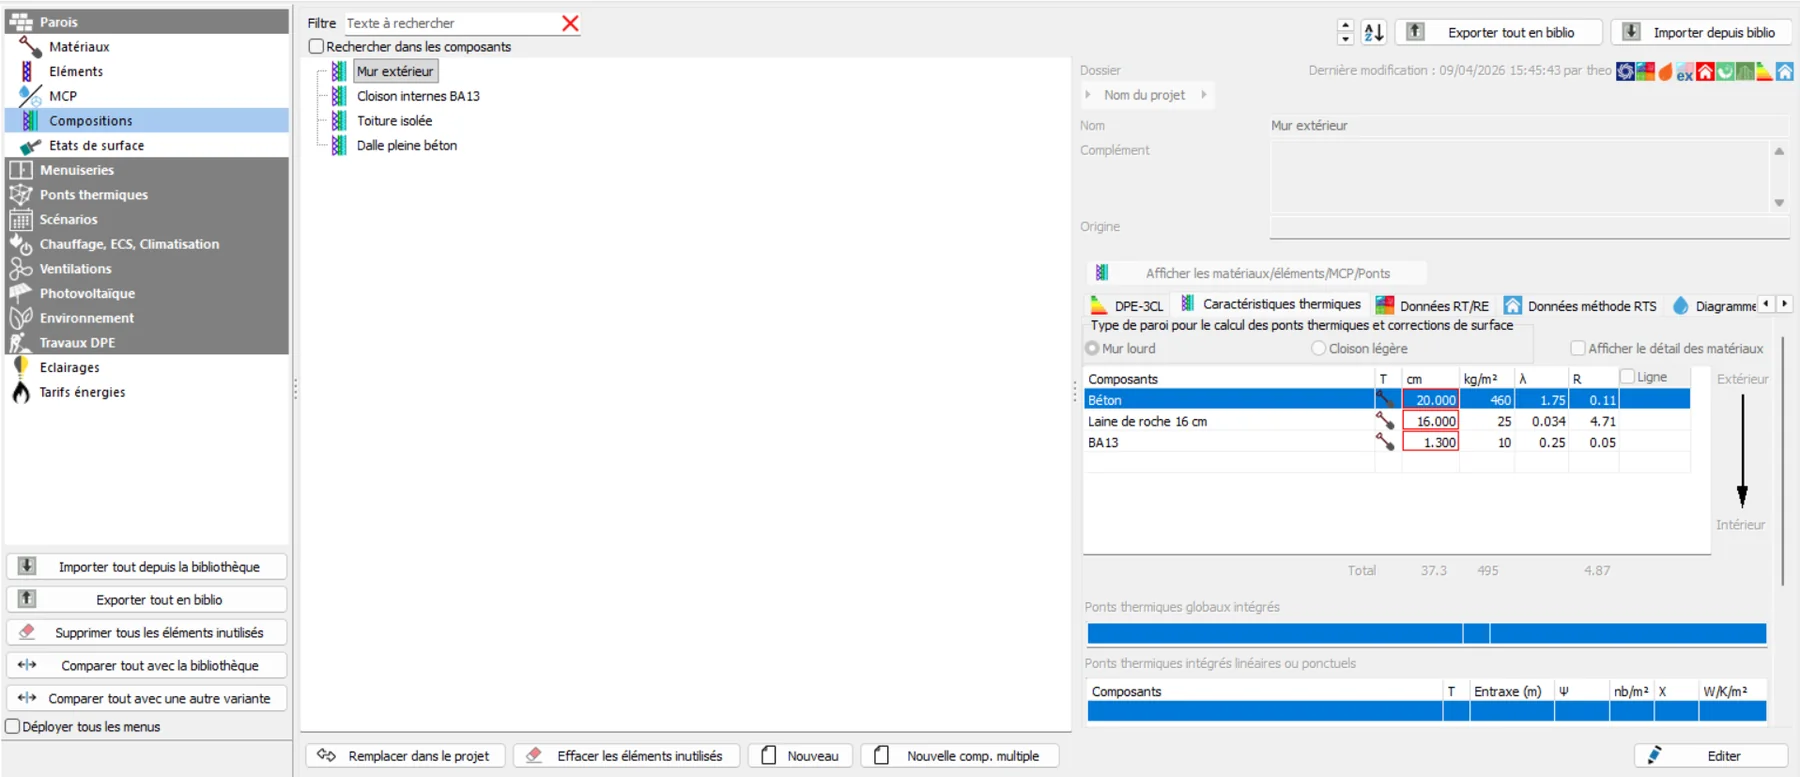
Task: Open the Matériaux section in the sidebar
Action: click(79, 47)
